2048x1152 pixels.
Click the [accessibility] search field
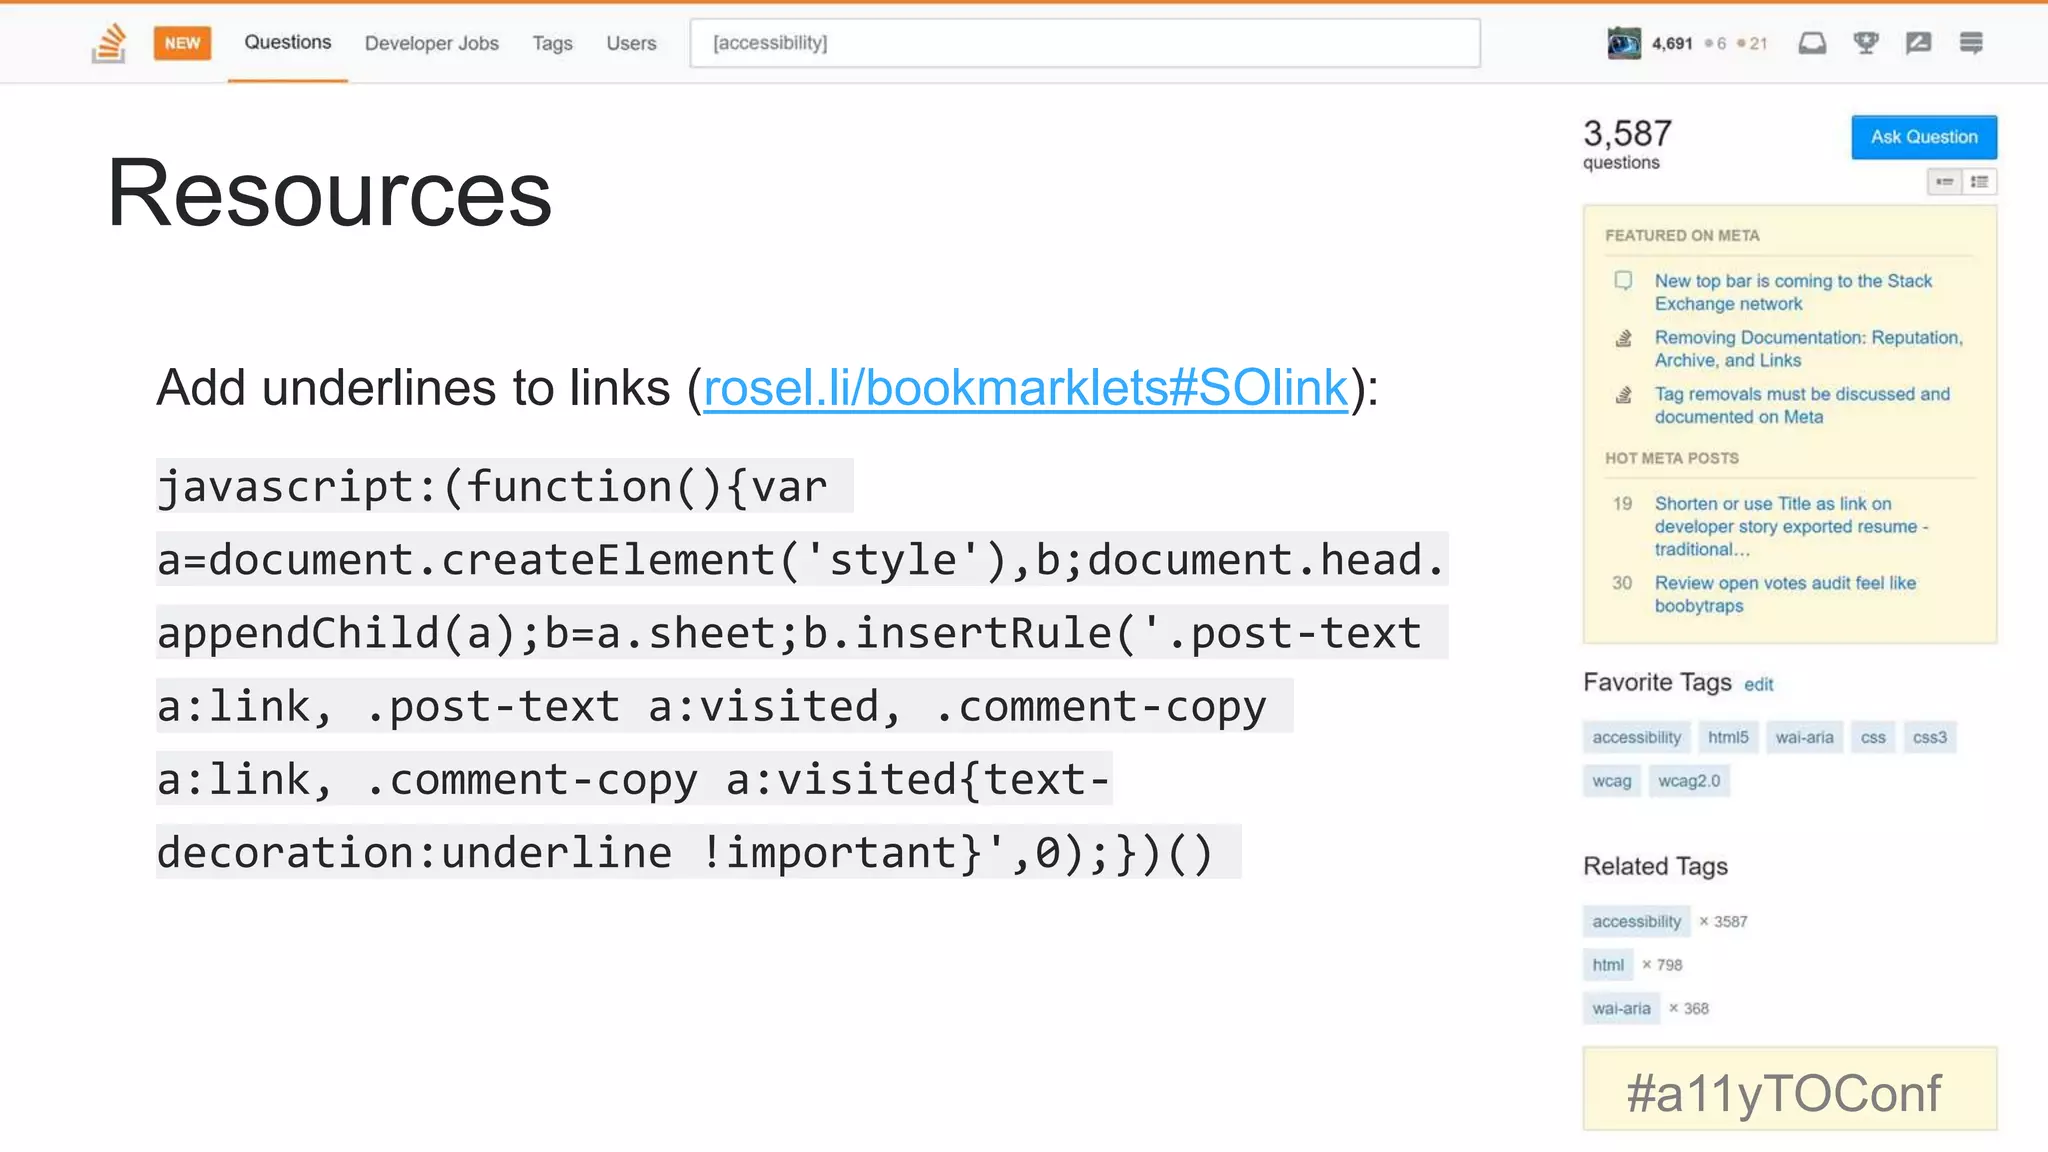pos(1085,43)
